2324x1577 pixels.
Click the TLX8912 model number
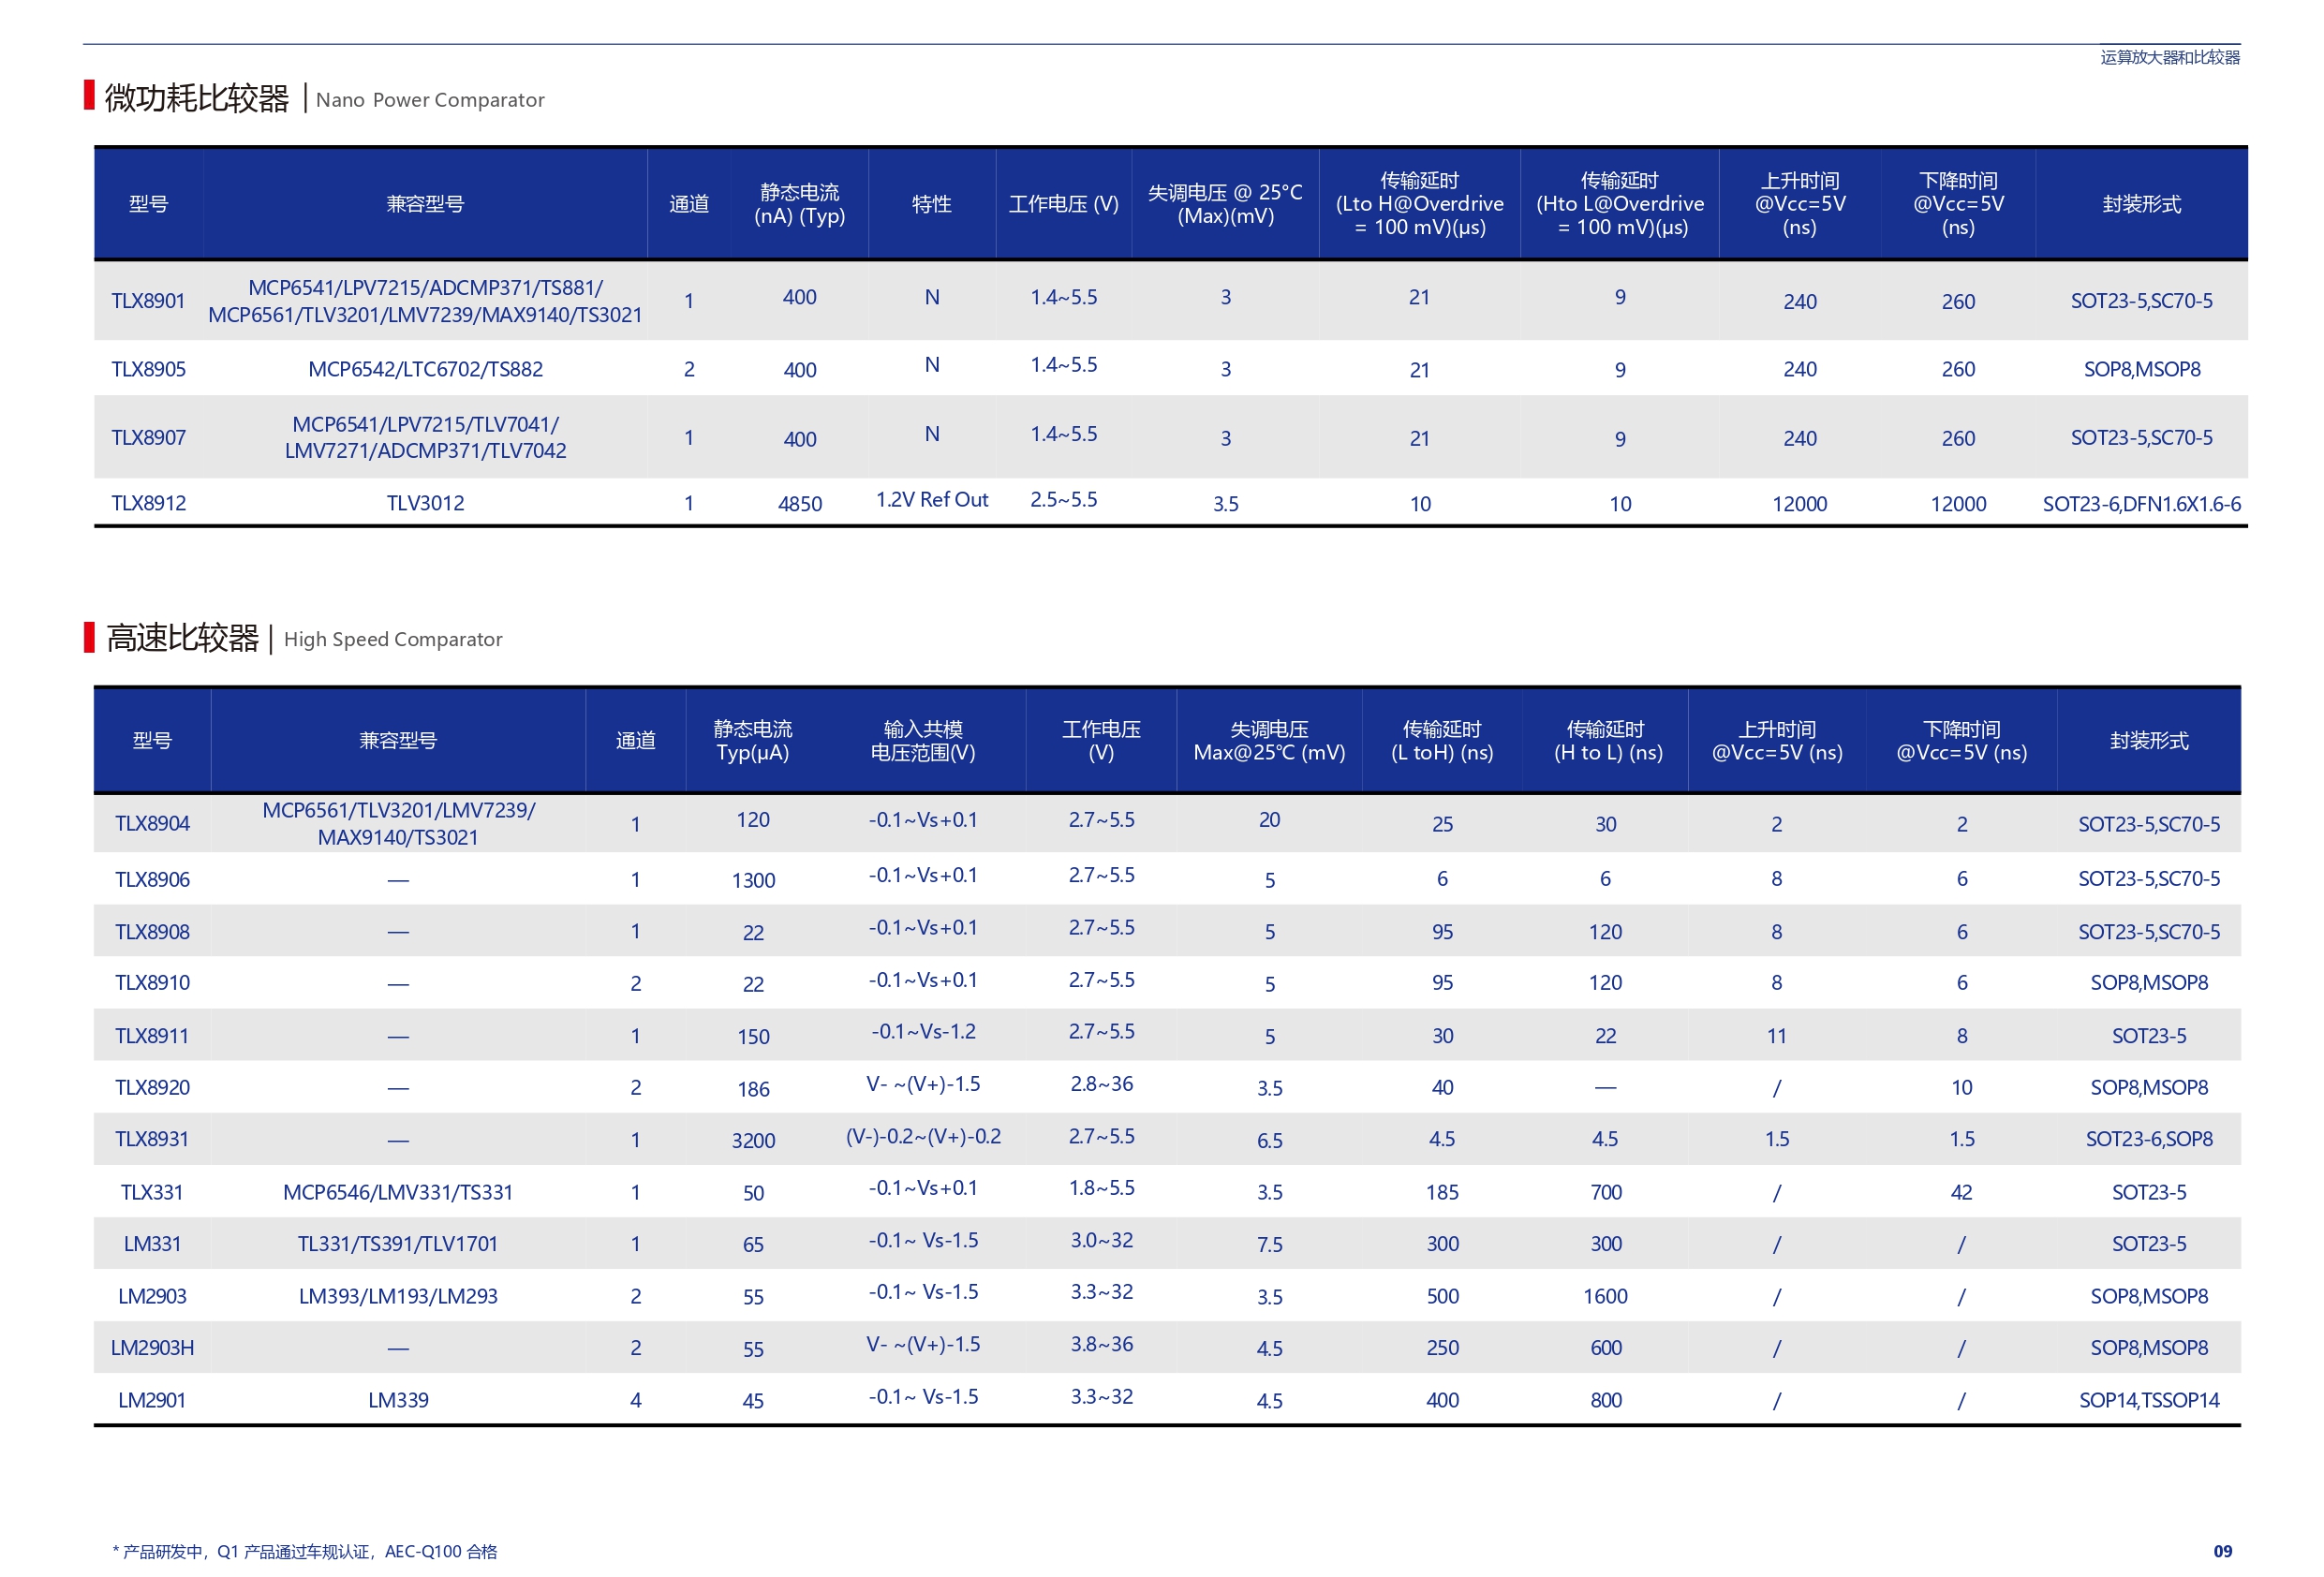pos(148,503)
